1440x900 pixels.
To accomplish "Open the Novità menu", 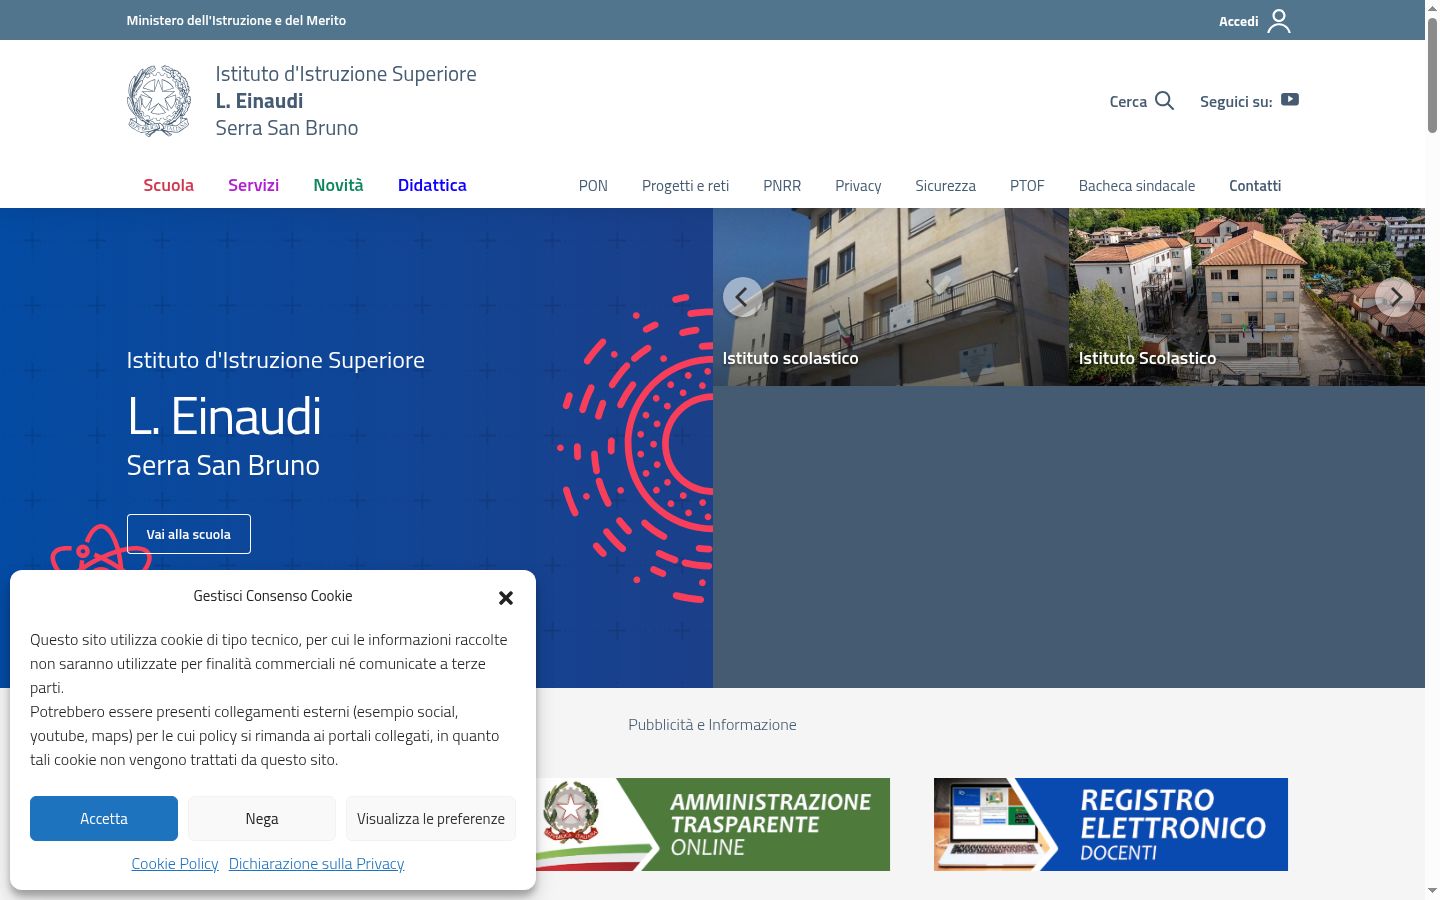I will pyautogui.click(x=338, y=185).
